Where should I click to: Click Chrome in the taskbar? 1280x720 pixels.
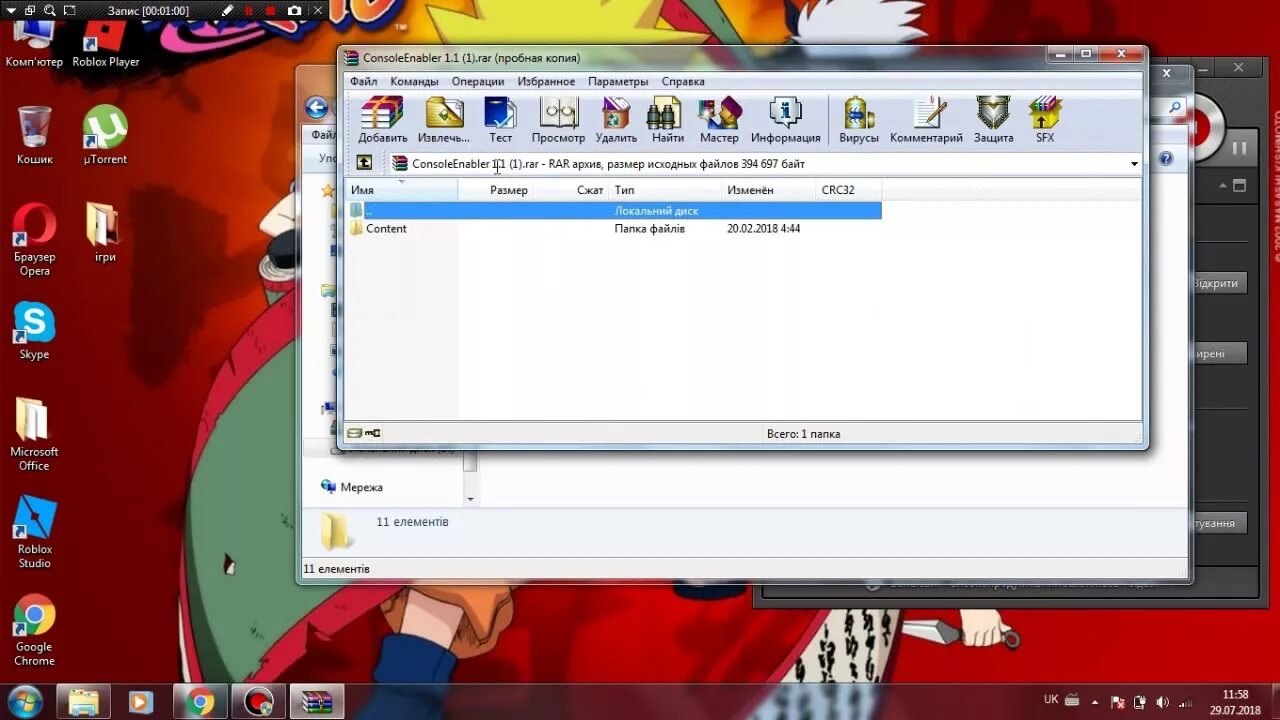tap(200, 702)
